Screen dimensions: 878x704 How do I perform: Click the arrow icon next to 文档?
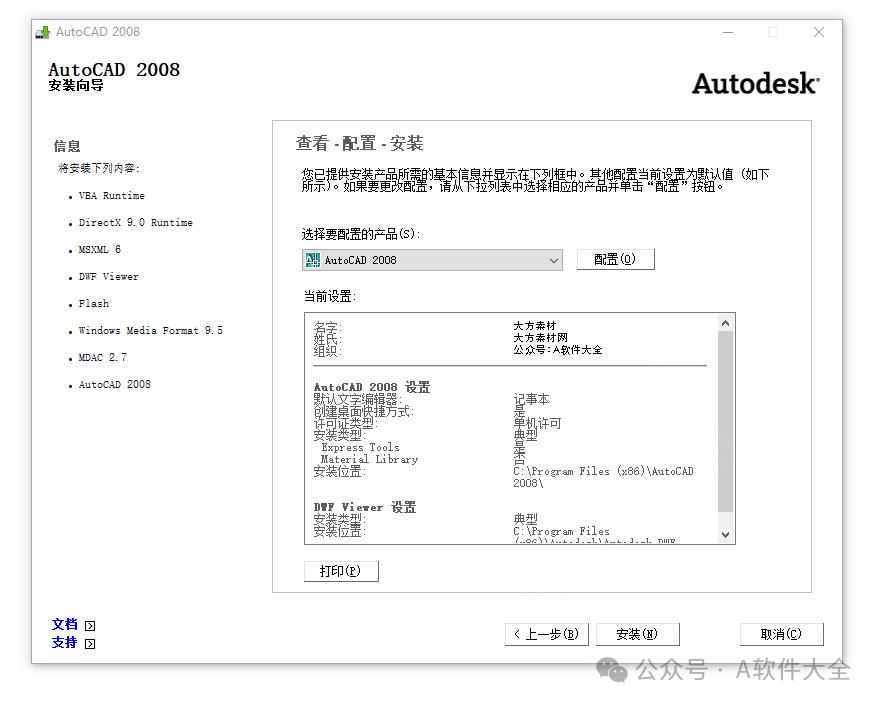90,626
